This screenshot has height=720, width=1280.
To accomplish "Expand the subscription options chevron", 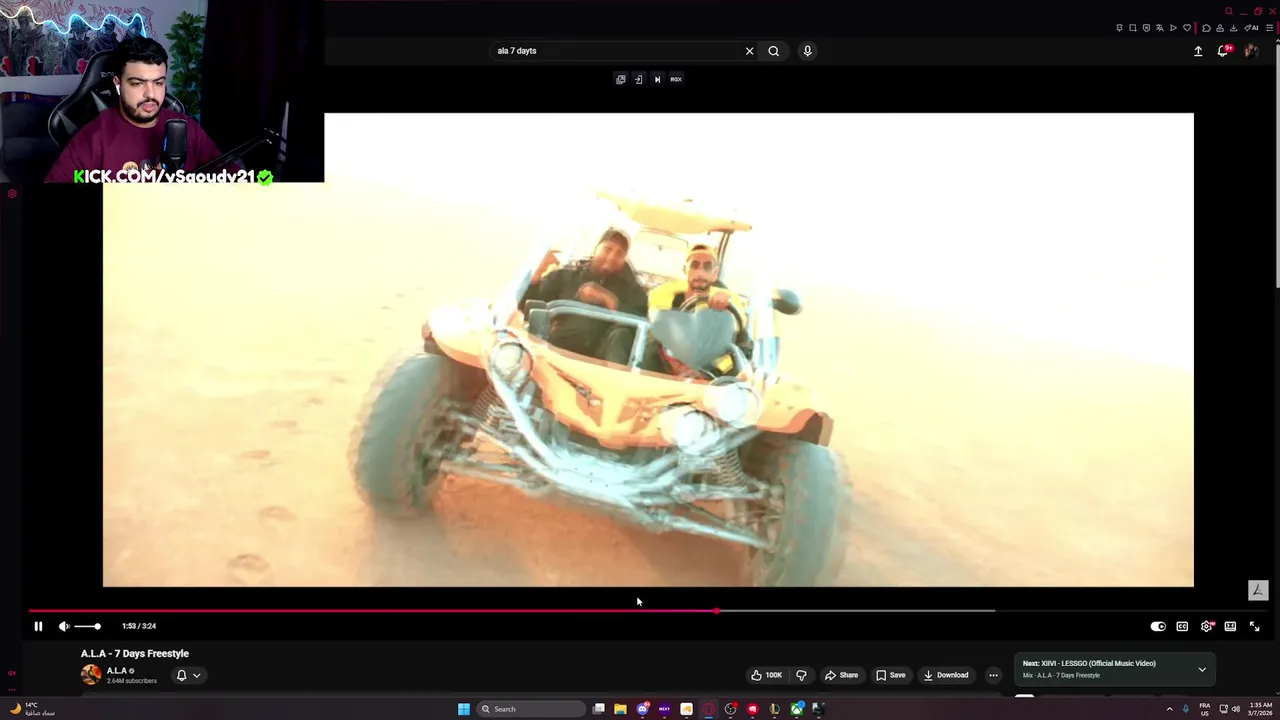I will pyautogui.click(x=197, y=675).
